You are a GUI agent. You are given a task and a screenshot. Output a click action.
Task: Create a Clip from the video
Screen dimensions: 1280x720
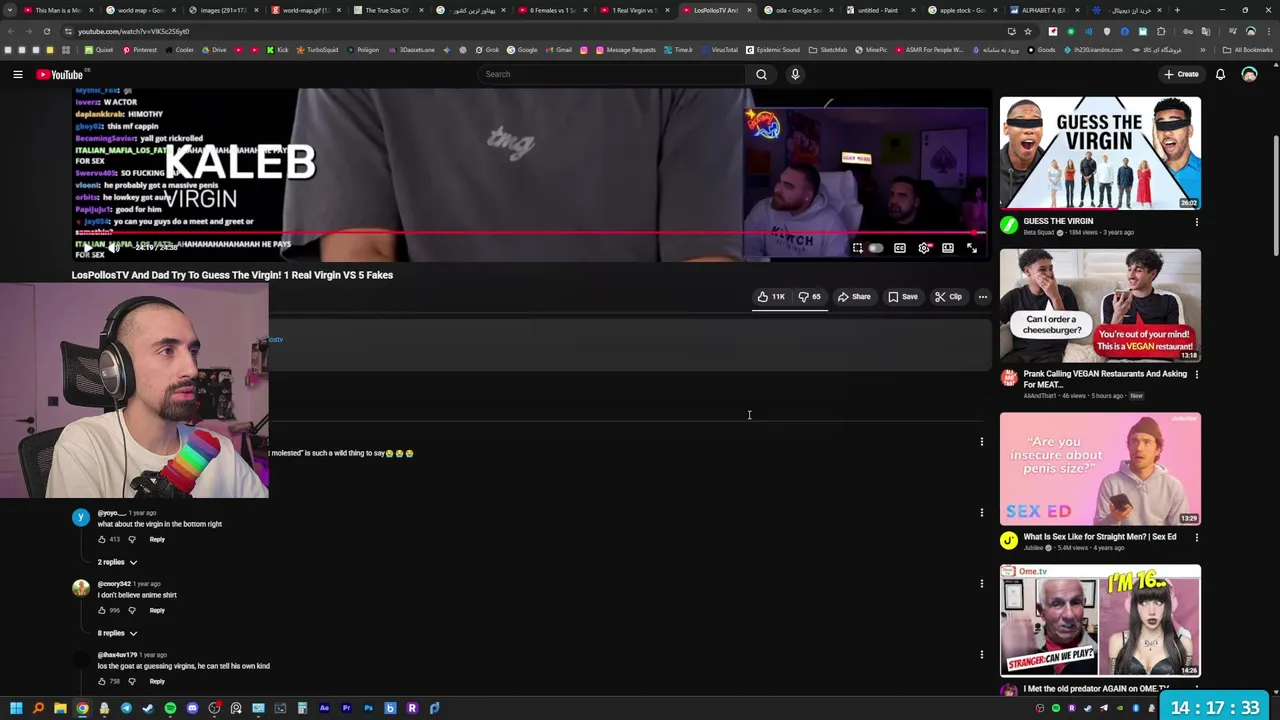pos(948,297)
